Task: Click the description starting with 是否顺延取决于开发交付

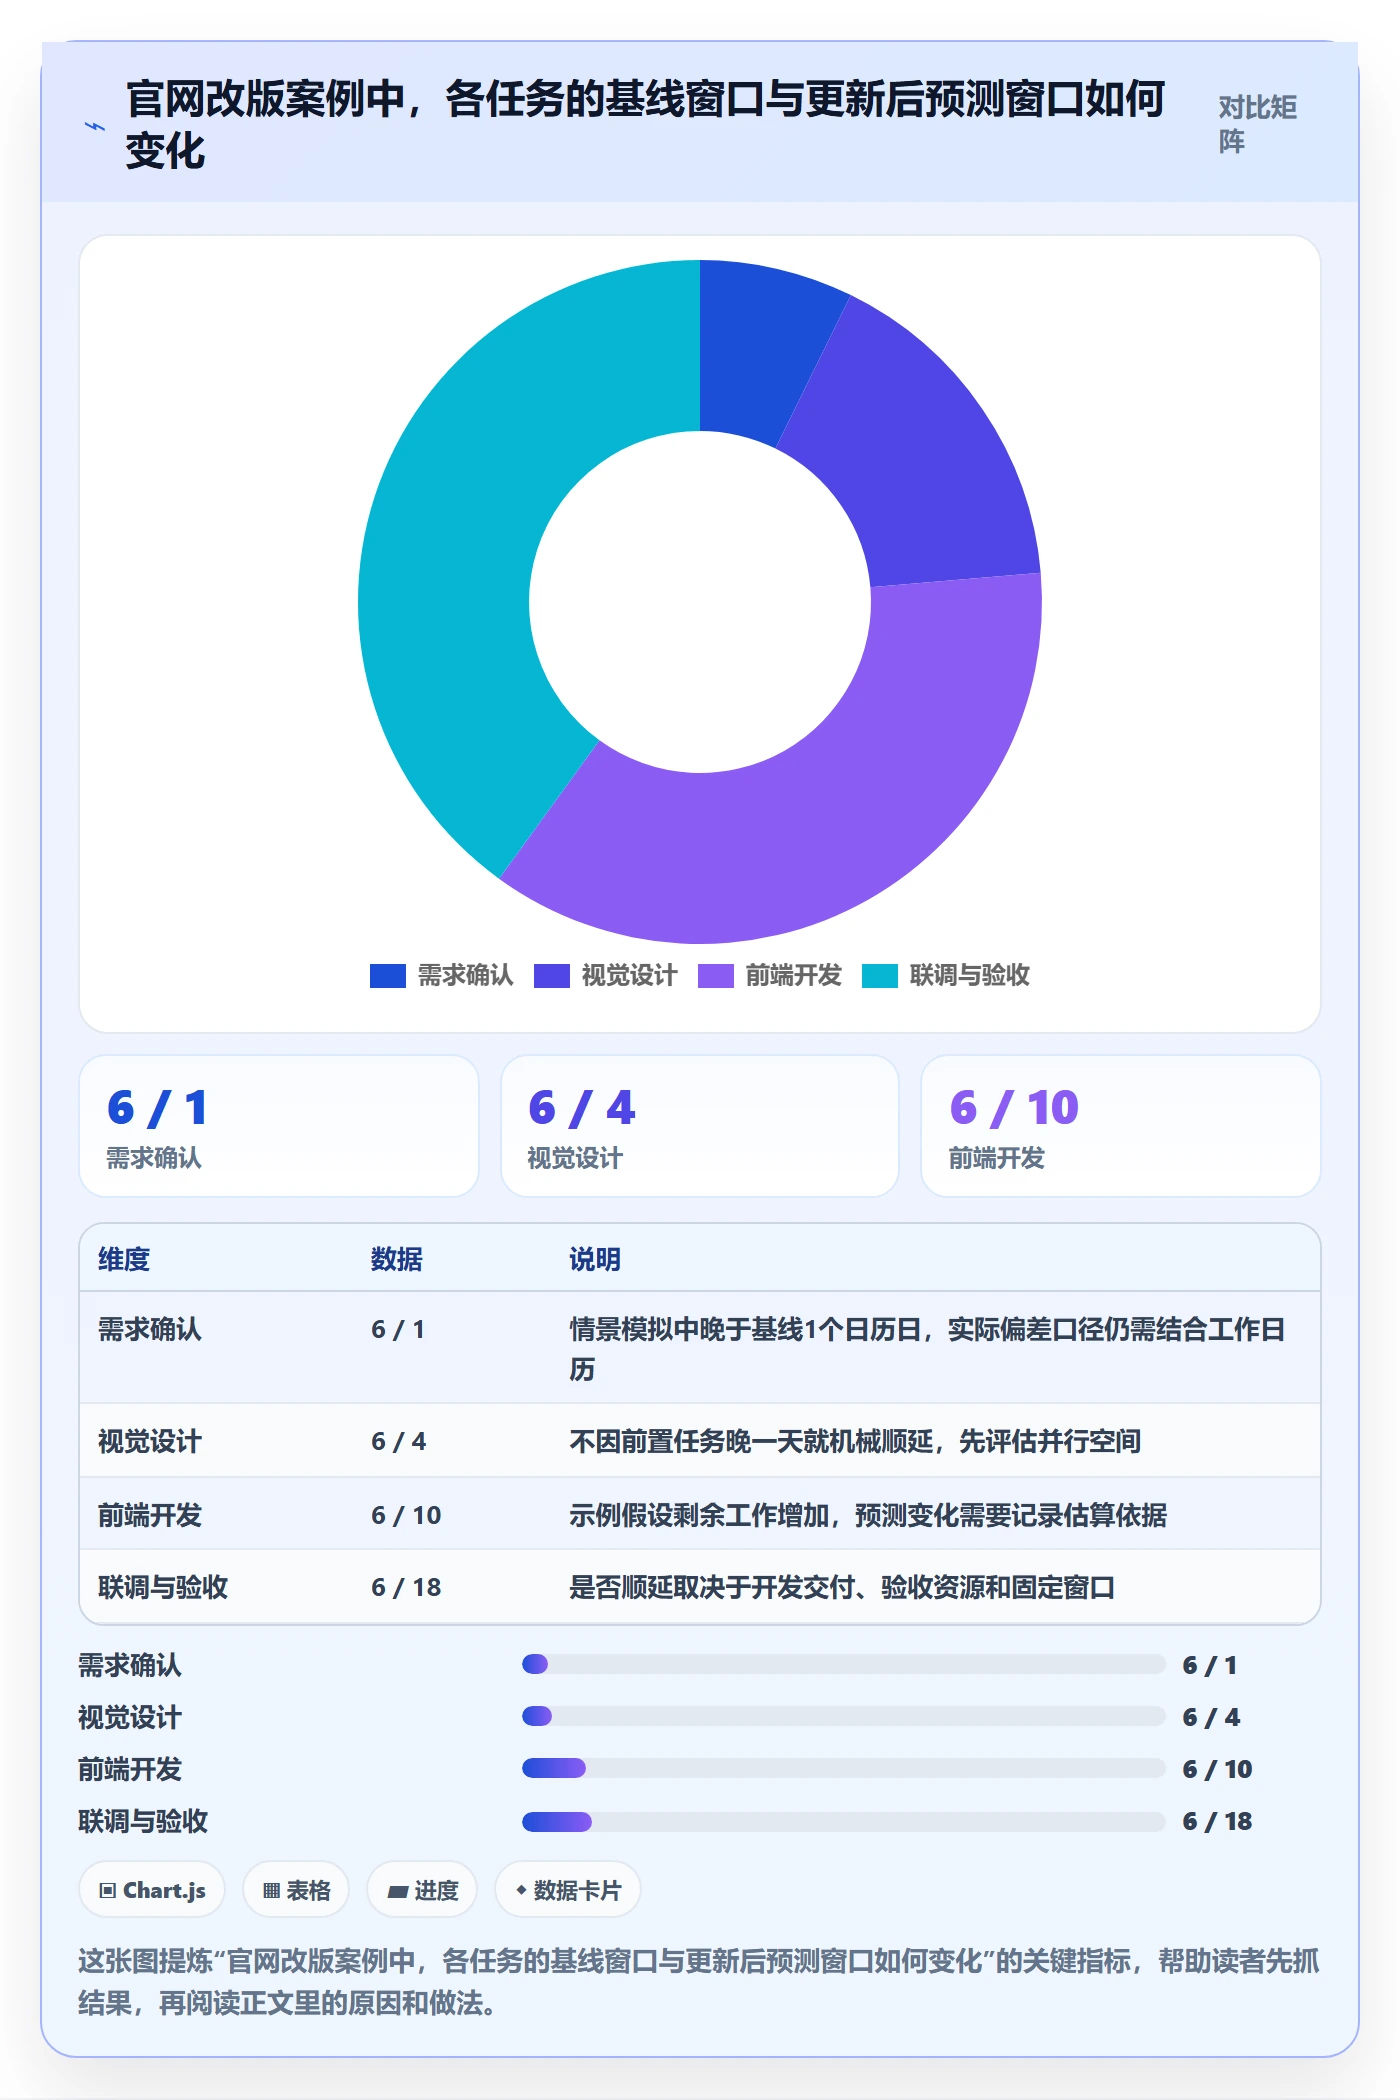Action: (842, 1587)
